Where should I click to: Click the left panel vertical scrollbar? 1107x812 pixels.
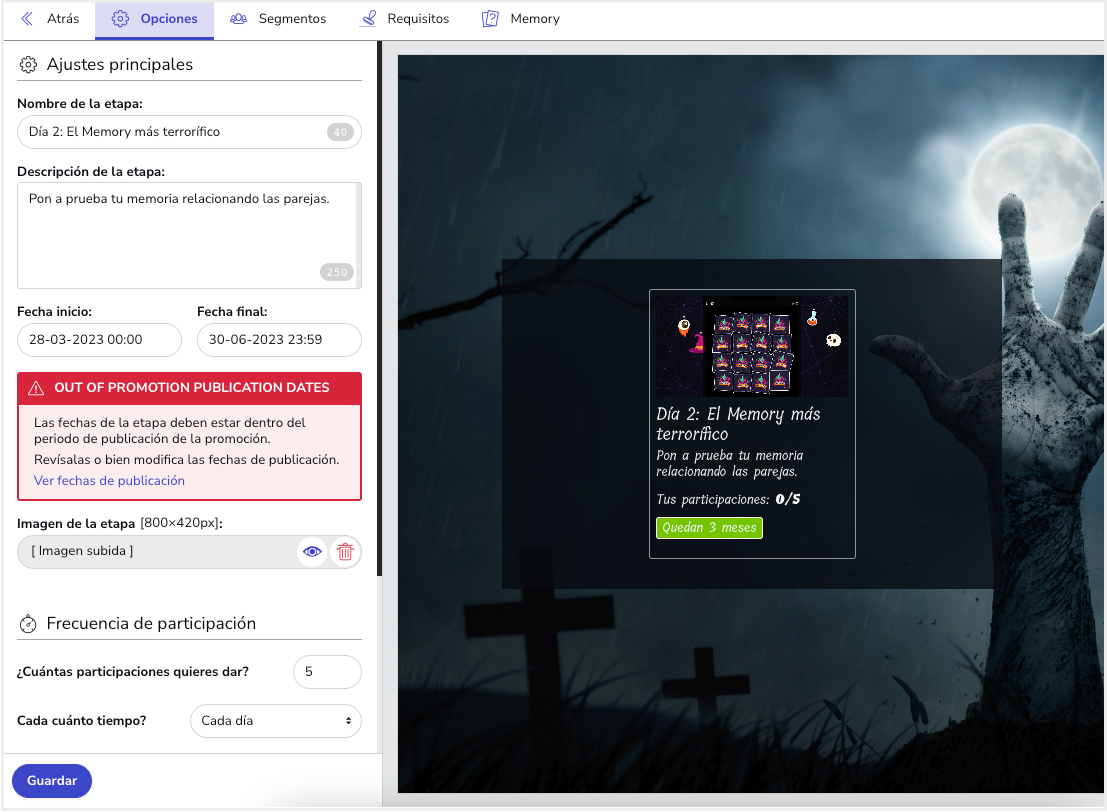(x=379, y=309)
